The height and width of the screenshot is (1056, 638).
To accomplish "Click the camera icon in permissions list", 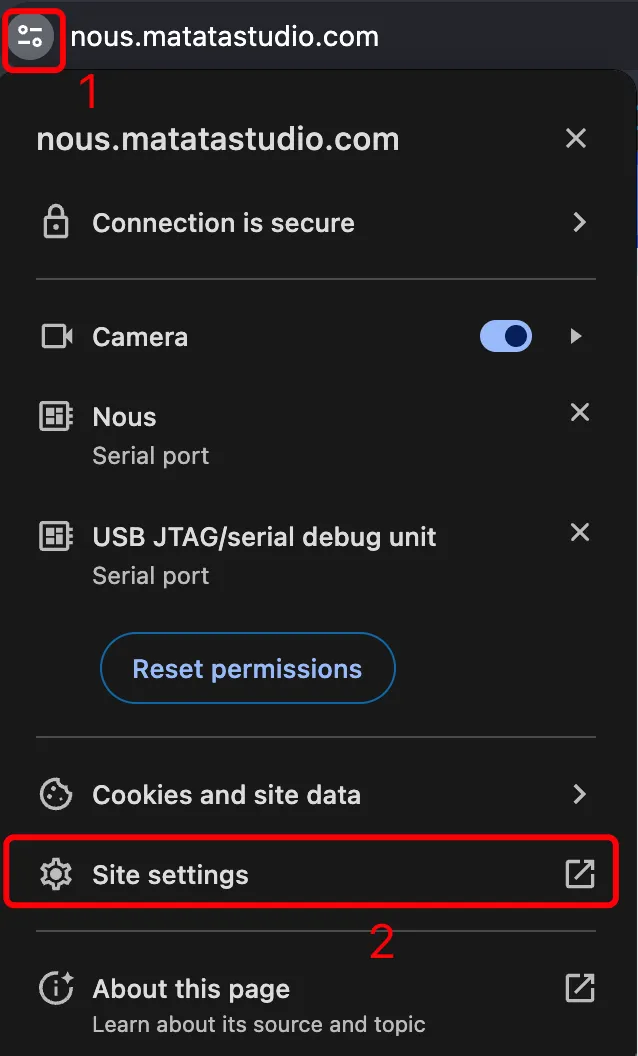I will (x=57, y=336).
